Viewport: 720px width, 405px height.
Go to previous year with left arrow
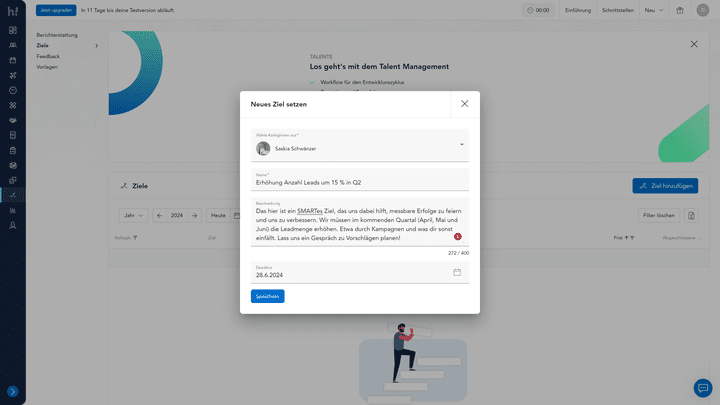coord(159,215)
